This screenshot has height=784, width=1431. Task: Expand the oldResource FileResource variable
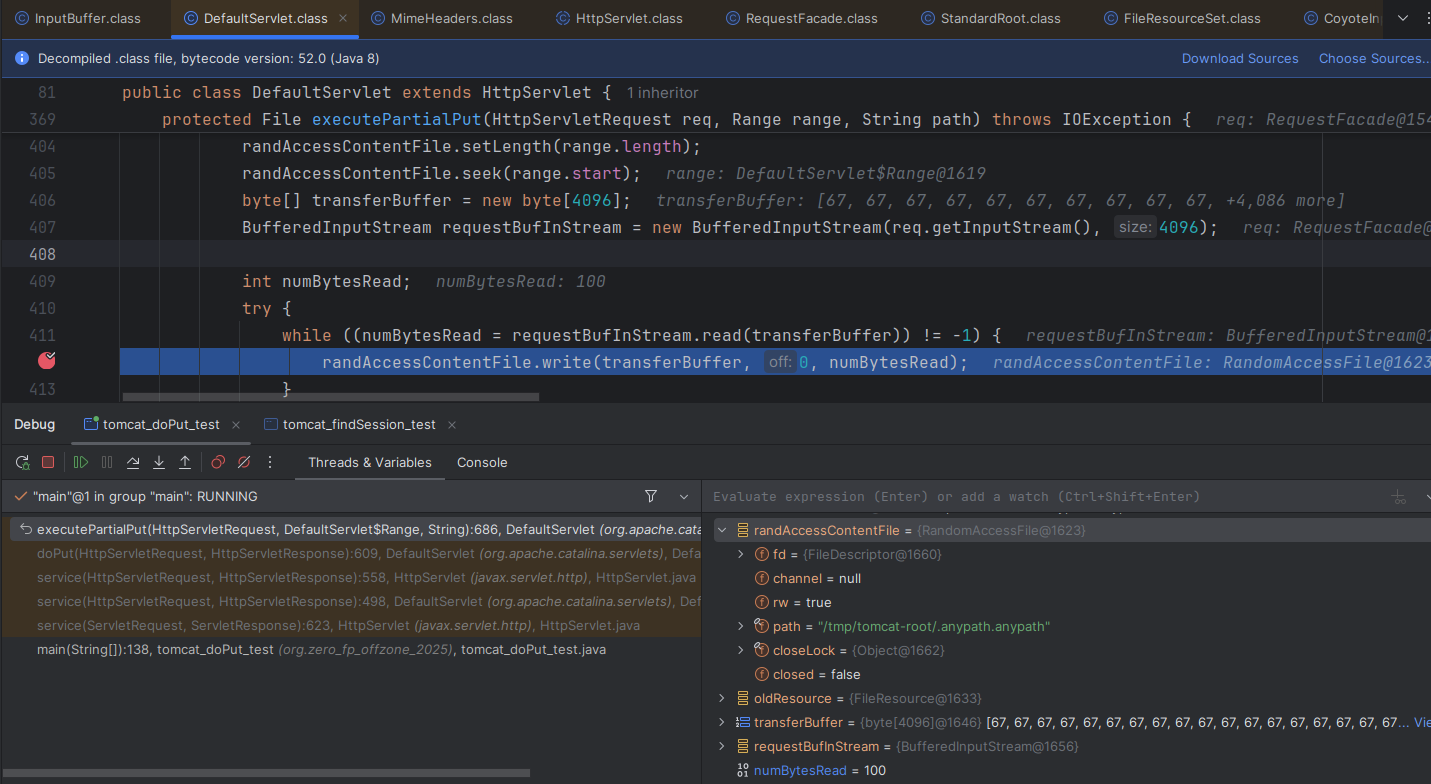click(x=724, y=698)
